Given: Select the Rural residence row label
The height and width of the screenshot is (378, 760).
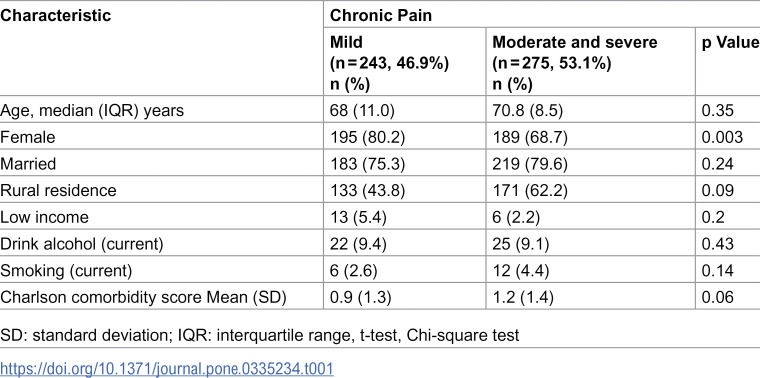Looking at the screenshot, I should 58,190.
